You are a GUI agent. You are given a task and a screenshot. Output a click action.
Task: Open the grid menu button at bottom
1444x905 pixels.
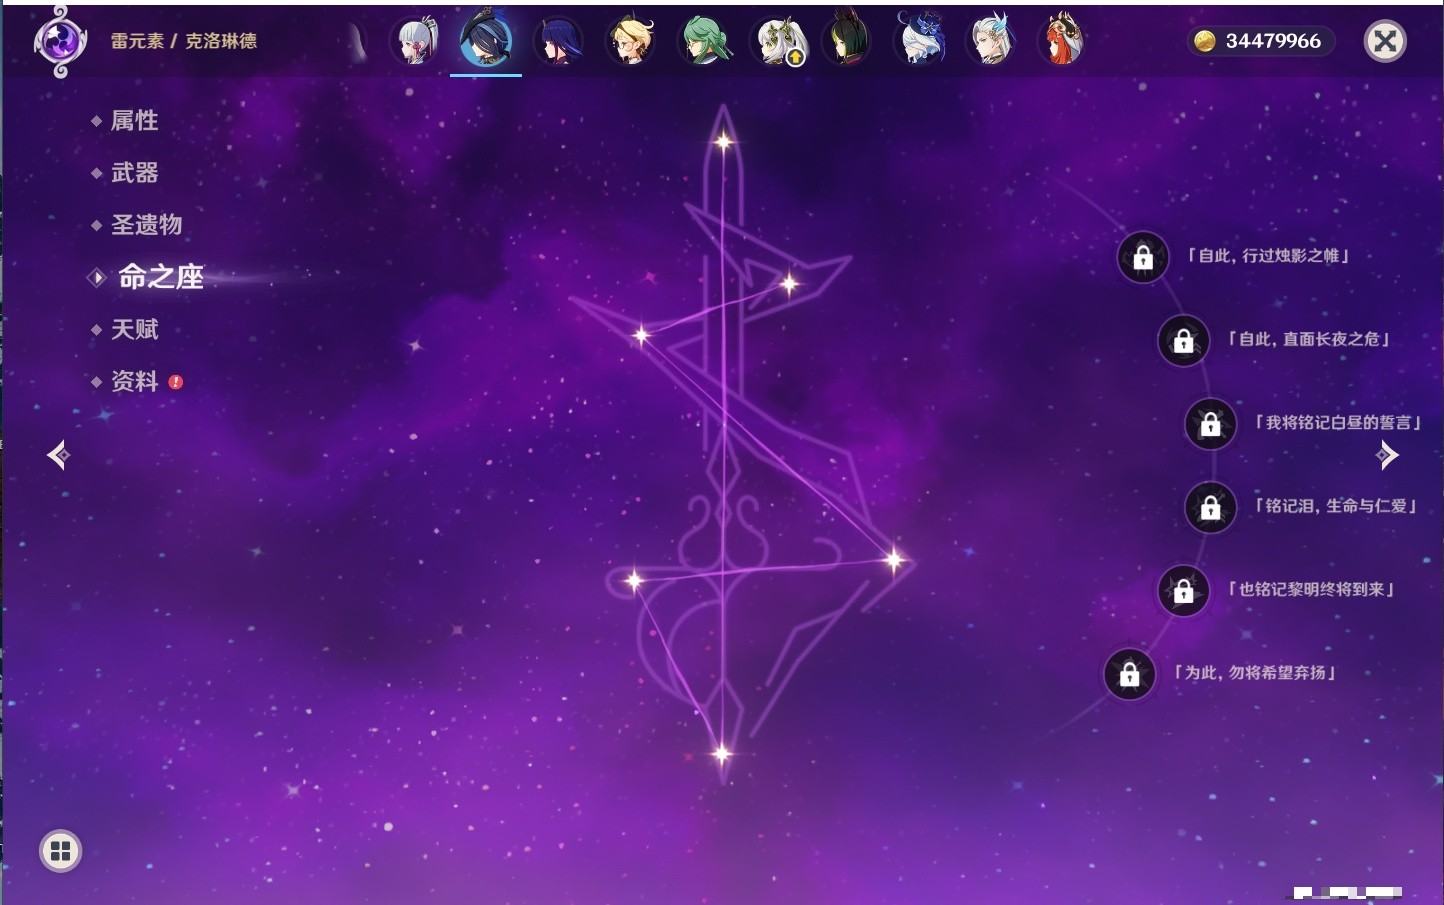60,851
